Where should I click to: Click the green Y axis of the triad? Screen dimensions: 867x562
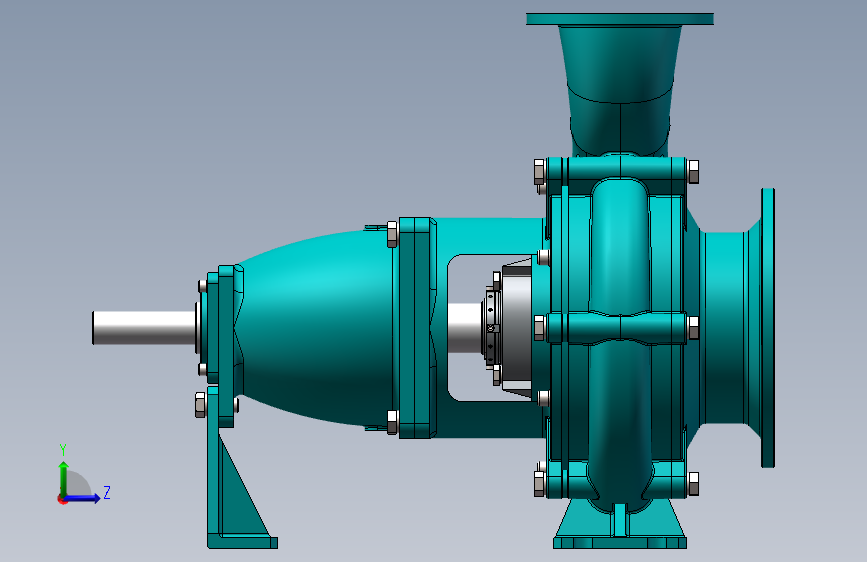pyautogui.click(x=64, y=479)
